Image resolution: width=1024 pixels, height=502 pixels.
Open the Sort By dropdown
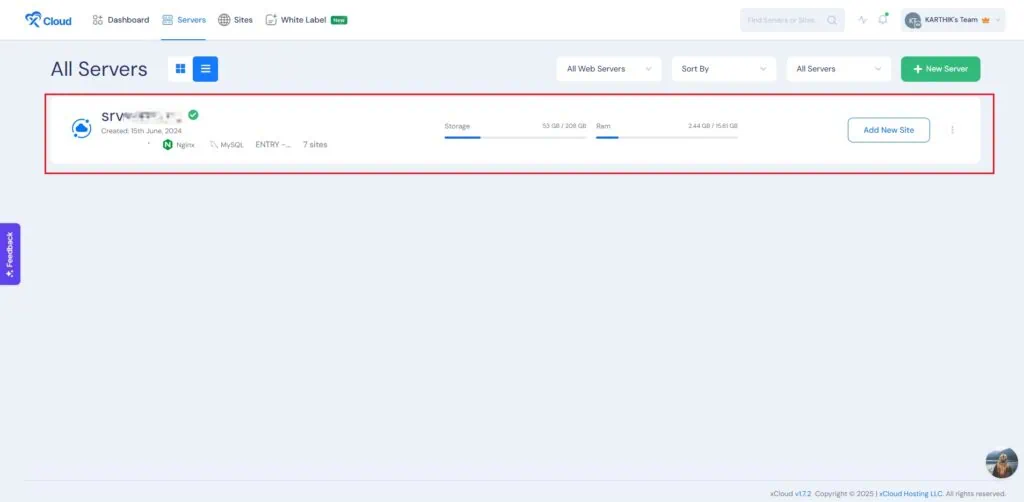tap(724, 69)
